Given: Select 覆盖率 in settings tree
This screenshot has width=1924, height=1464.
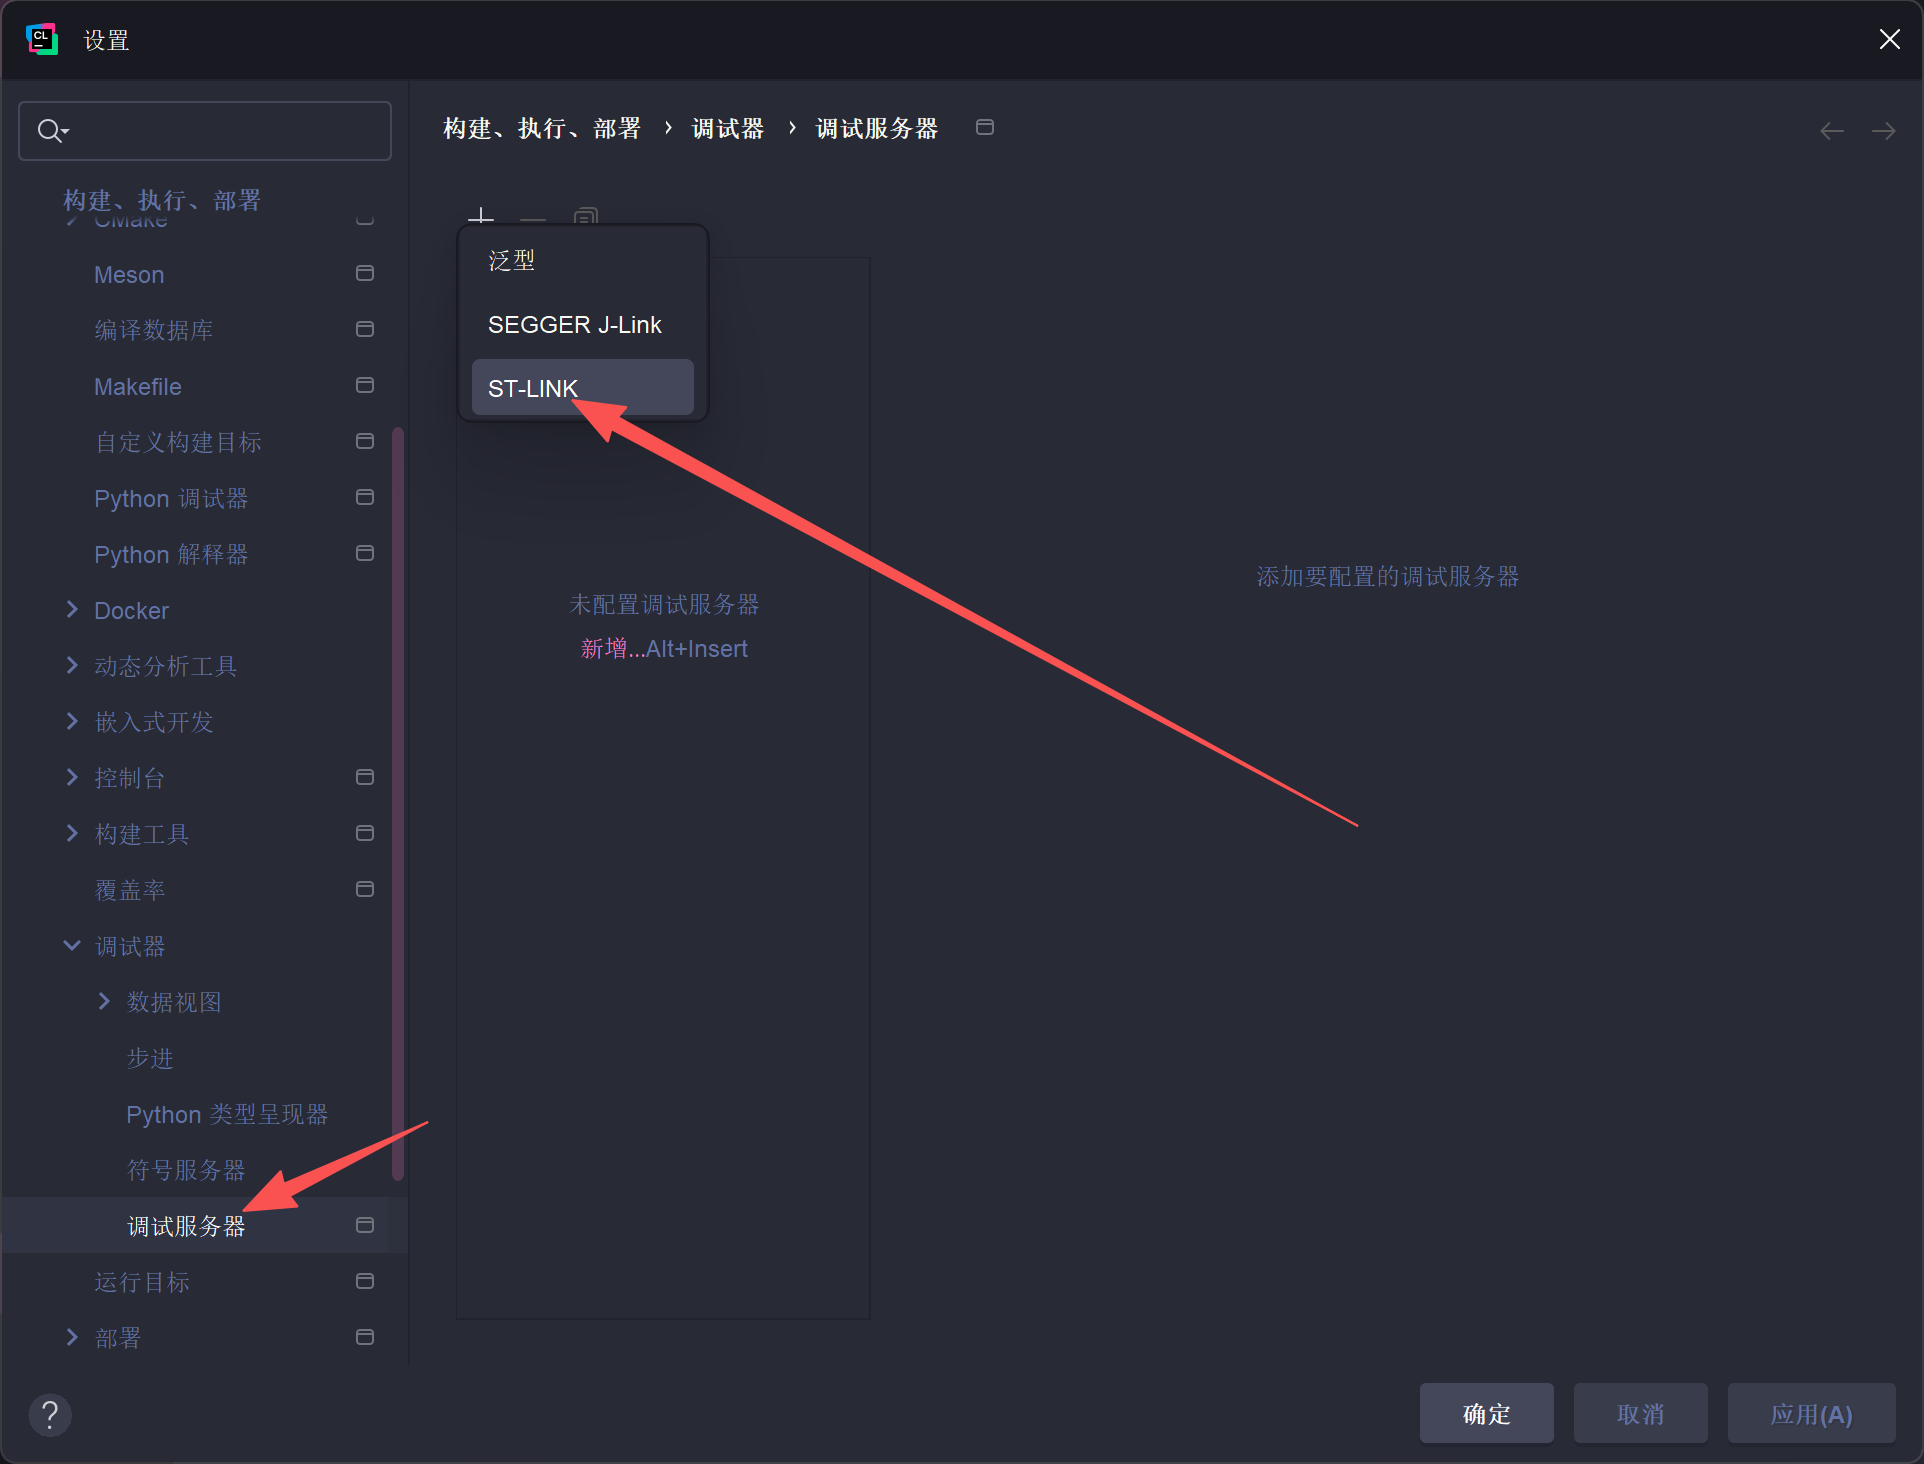Looking at the screenshot, I should tap(130, 891).
